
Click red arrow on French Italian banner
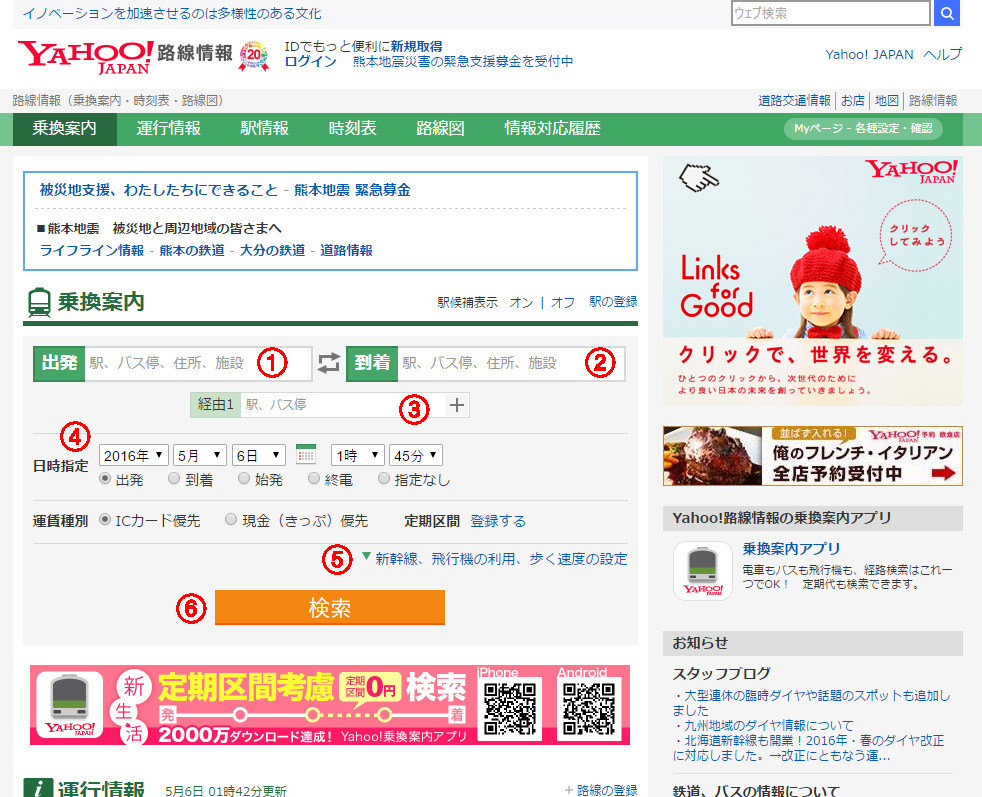click(944, 473)
